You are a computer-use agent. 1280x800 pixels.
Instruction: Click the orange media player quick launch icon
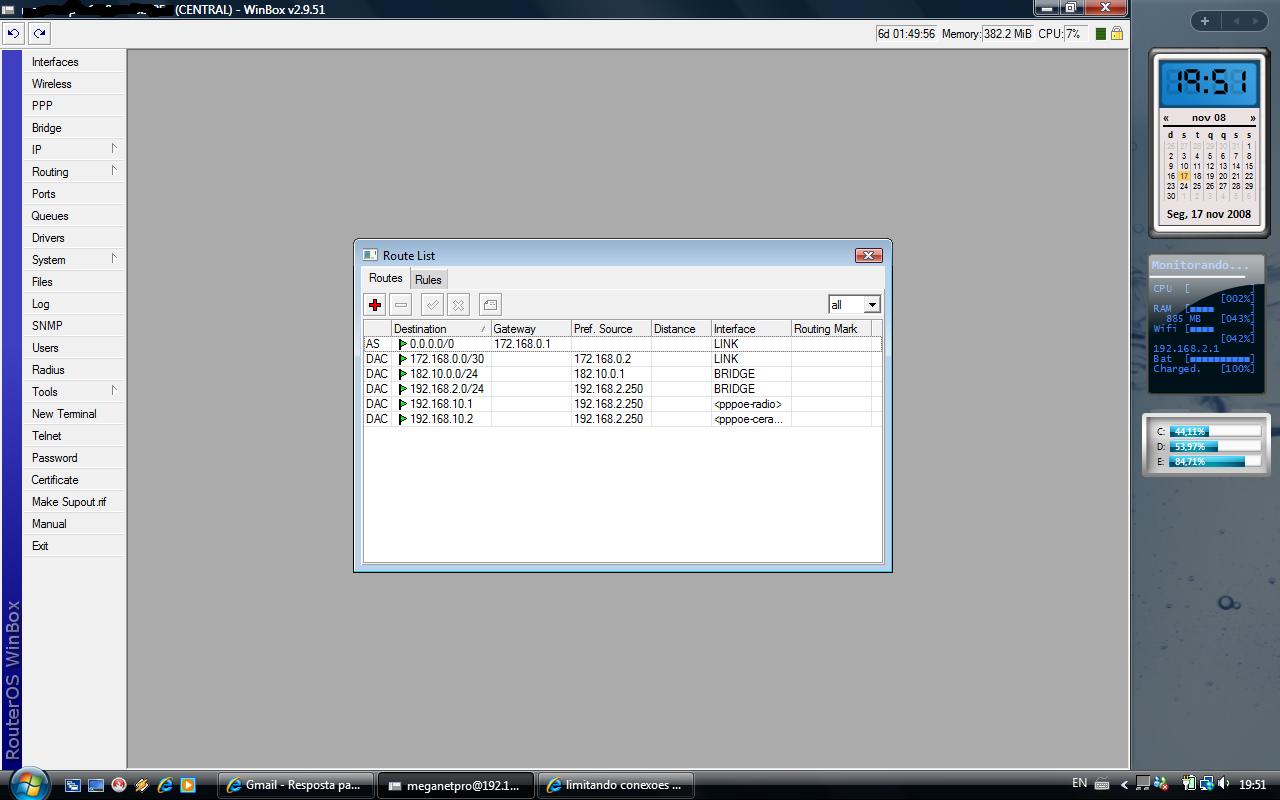[x=188, y=785]
